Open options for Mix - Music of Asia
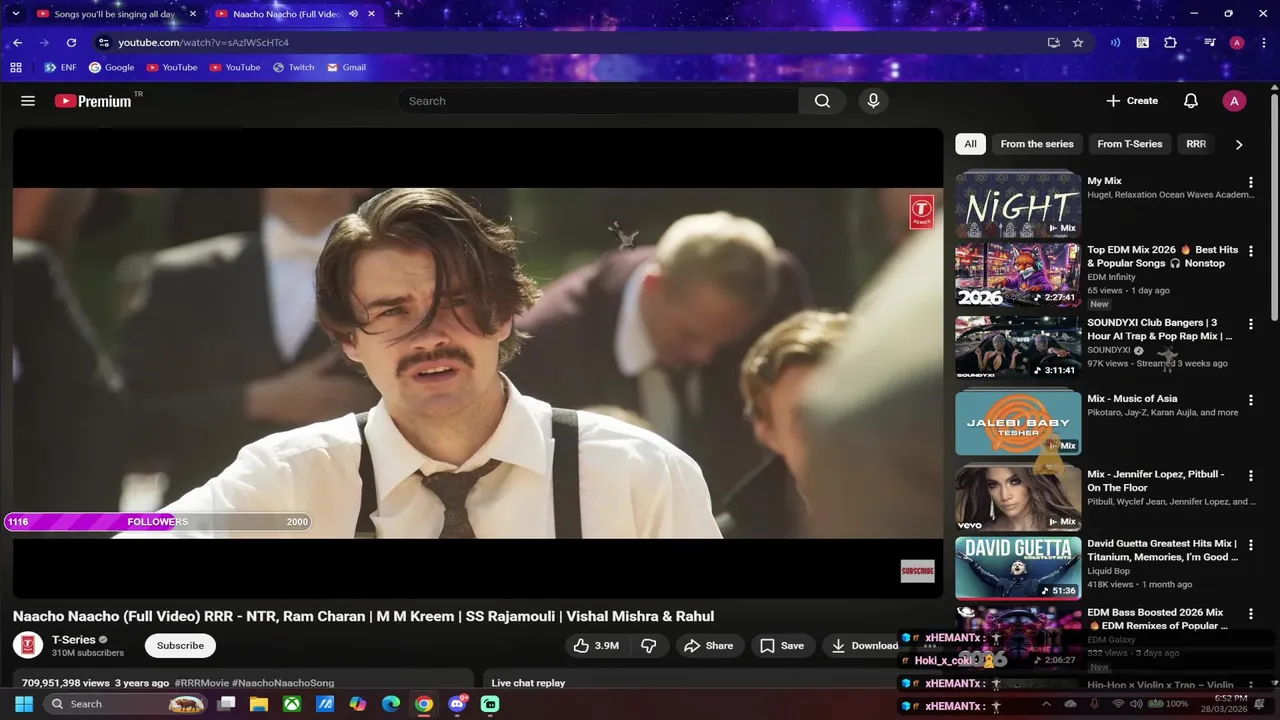Viewport: 1280px width, 720px height. (1250, 399)
